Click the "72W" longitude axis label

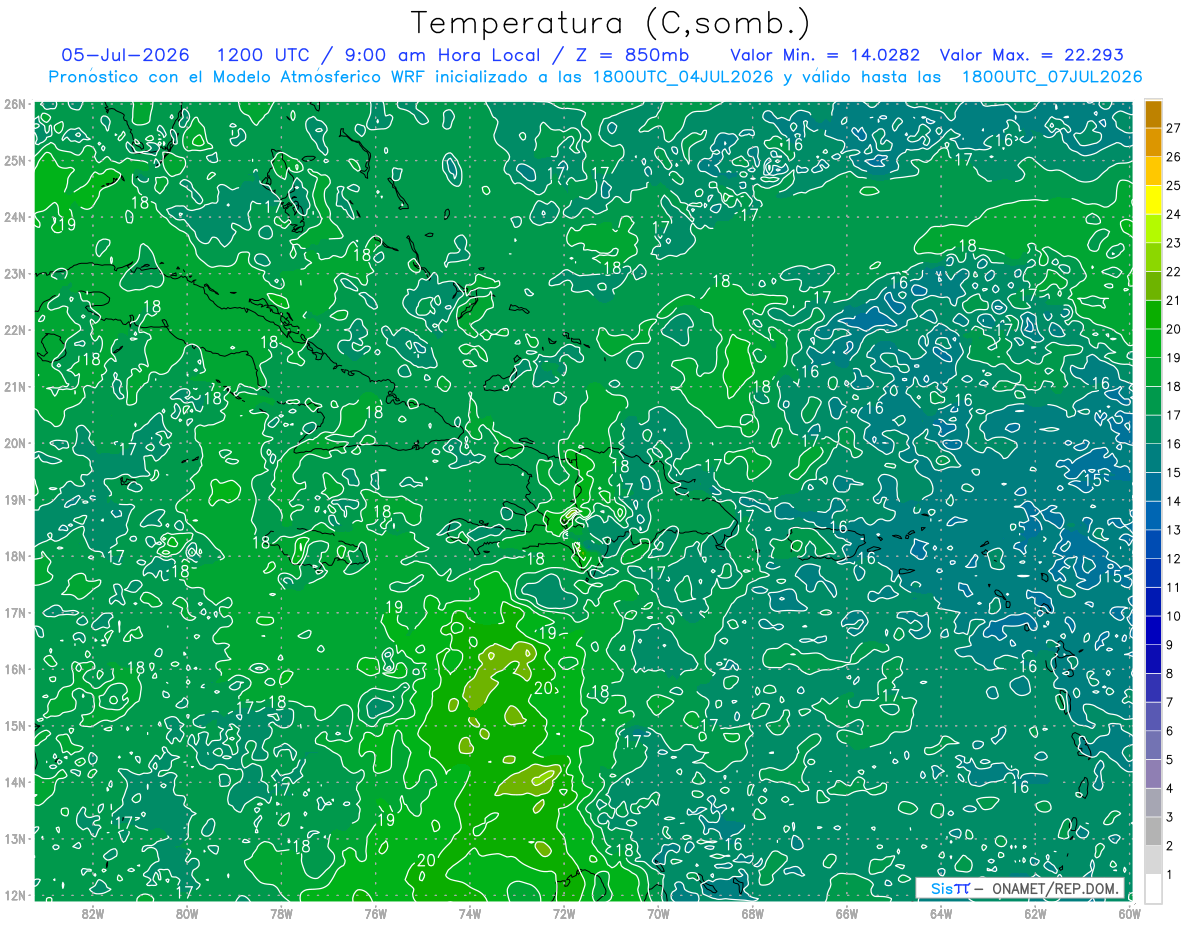564,913
